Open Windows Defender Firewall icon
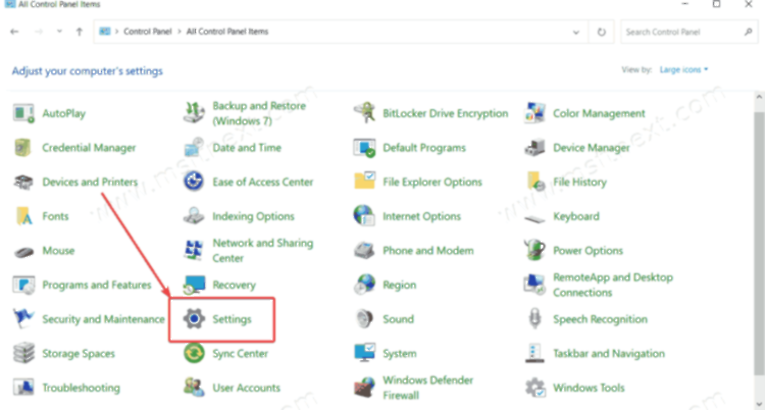Image resolution: width=765 pixels, height=410 pixels. point(364,388)
